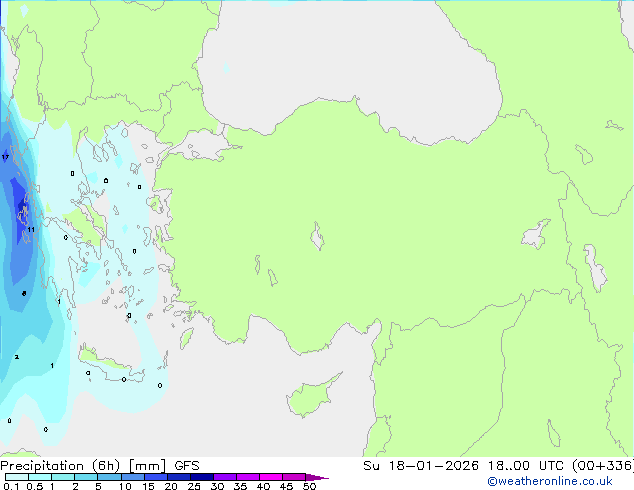Viewport: 634px width, 490px height.
Task: Click the central Turkey salt lake outline
Action: (317, 236)
